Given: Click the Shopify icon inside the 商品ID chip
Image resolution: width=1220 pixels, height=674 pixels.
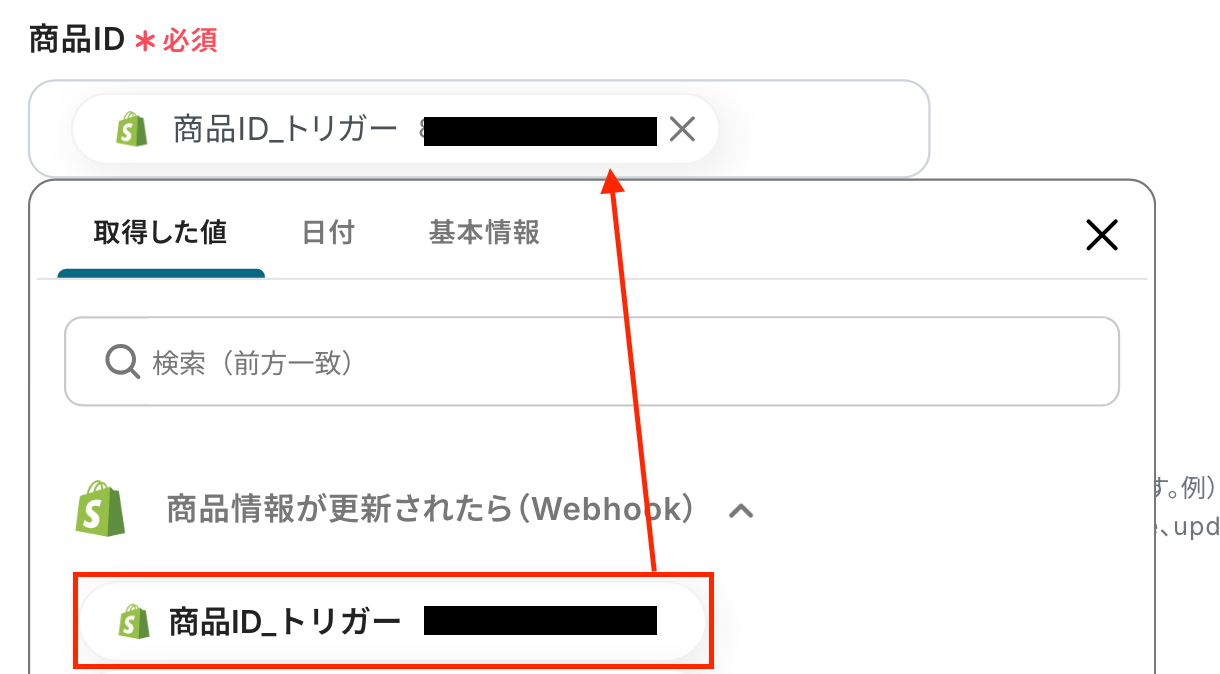Looking at the screenshot, I should pyautogui.click(x=131, y=129).
